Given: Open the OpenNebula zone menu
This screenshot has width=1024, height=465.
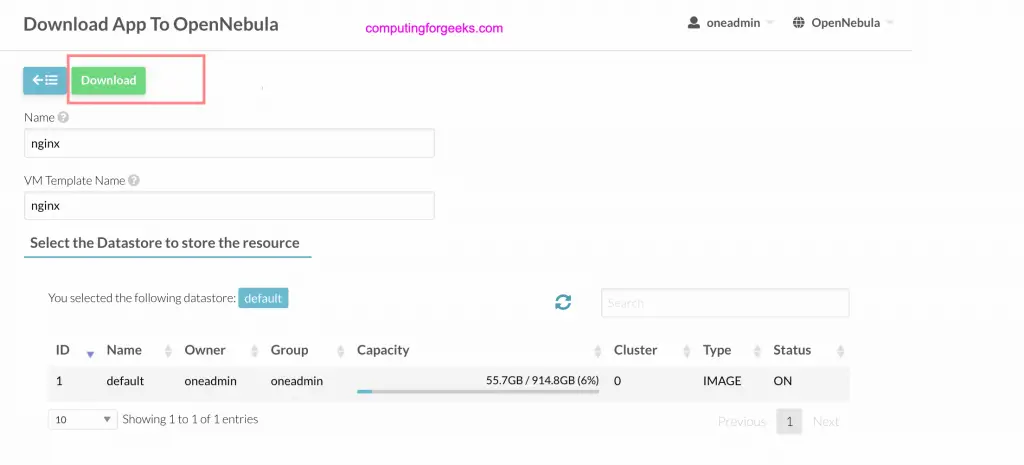Looking at the screenshot, I should [843, 23].
